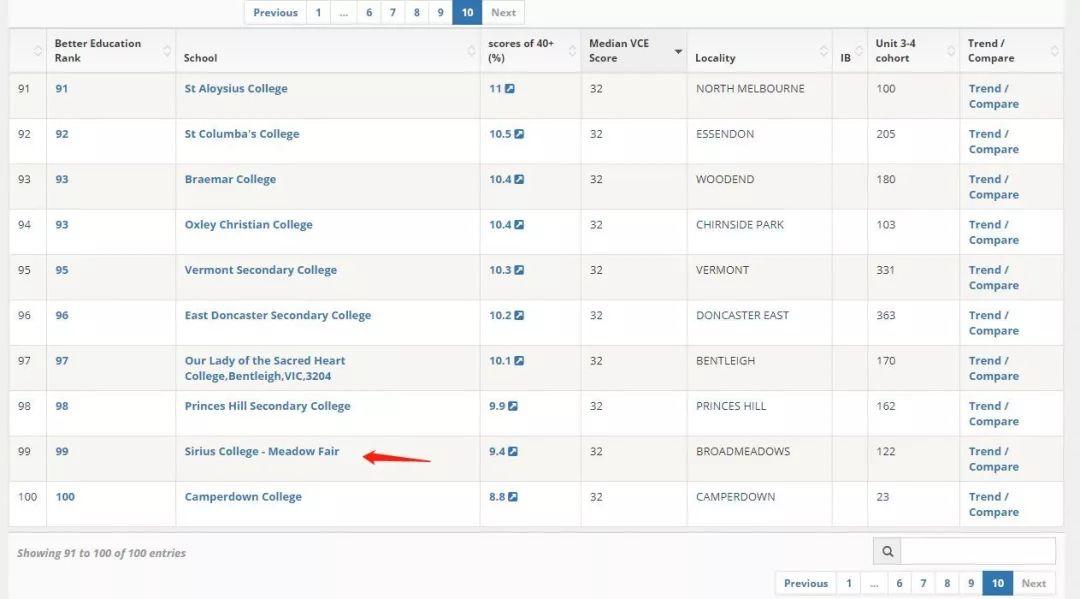Open Trend / Compare for East Doncaster row

[993, 324]
